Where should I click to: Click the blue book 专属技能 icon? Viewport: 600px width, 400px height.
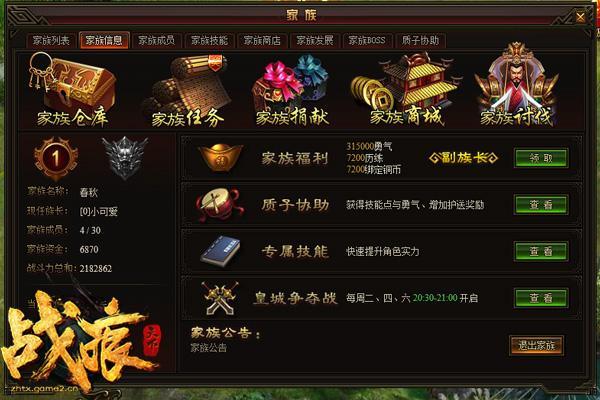pyautogui.click(x=221, y=251)
